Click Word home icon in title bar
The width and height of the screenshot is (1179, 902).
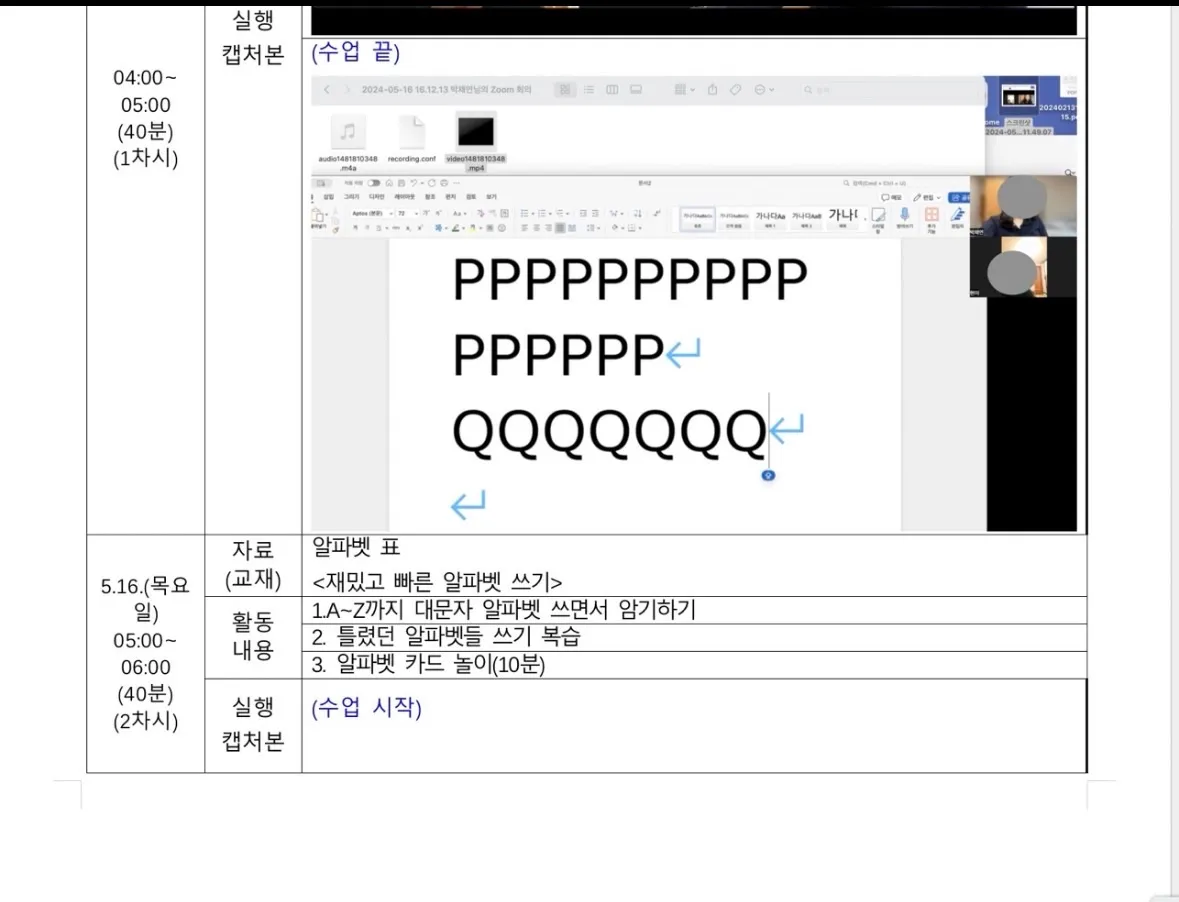389,183
